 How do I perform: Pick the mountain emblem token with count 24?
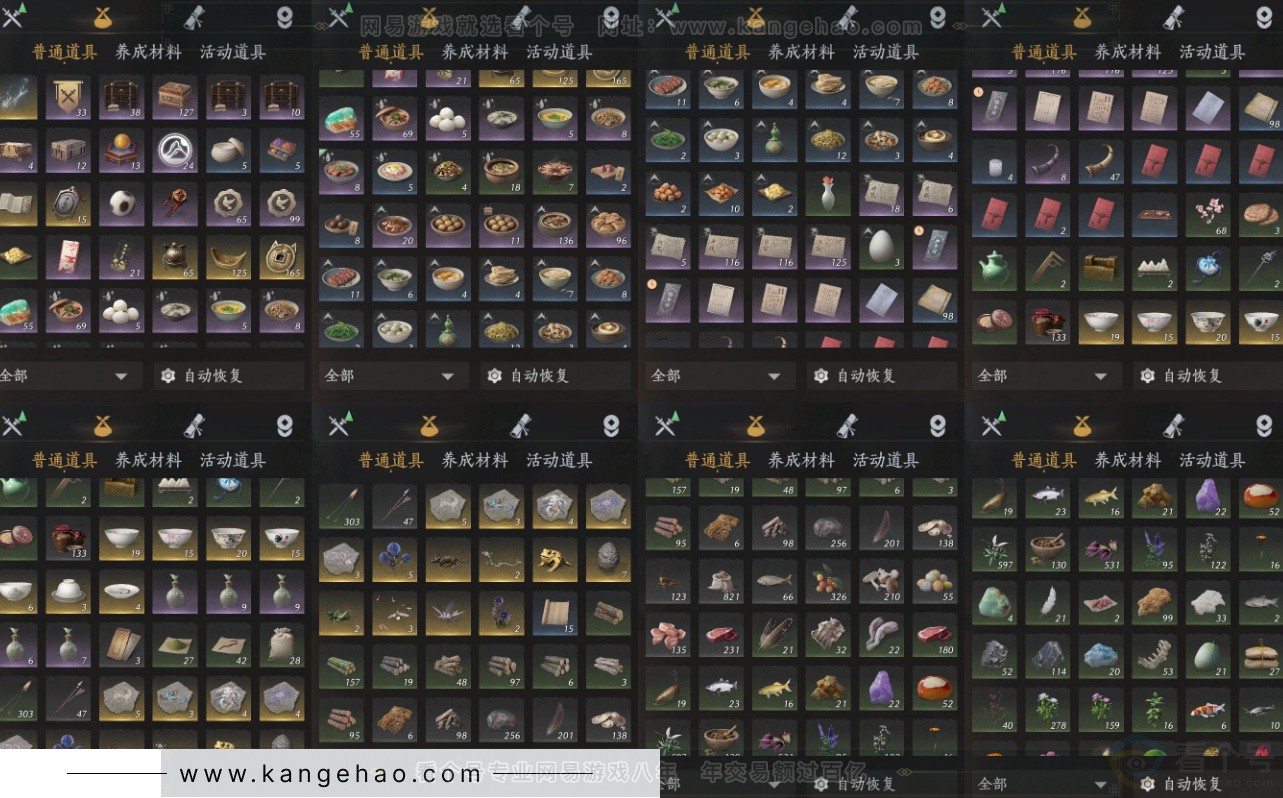175,151
